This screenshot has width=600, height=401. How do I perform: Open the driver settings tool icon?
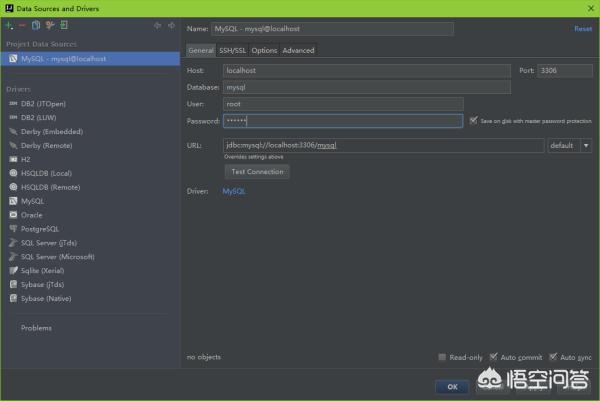pos(50,25)
